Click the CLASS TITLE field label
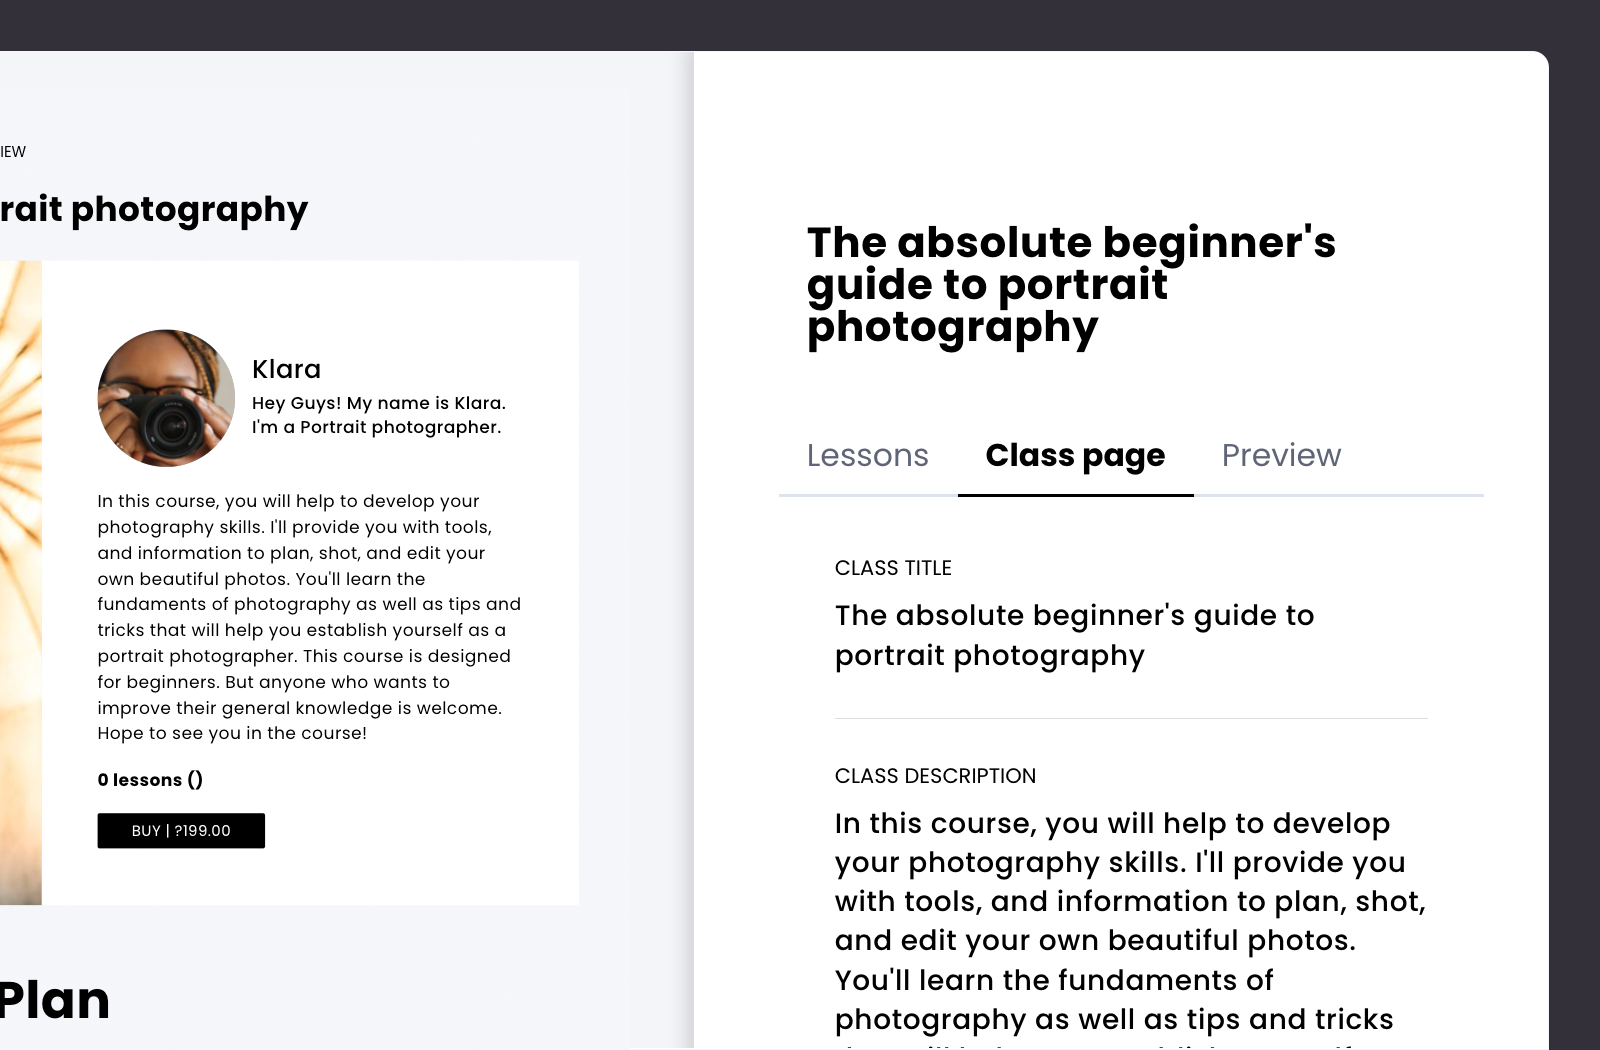The width and height of the screenshot is (1600, 1050). pos(893,568)
